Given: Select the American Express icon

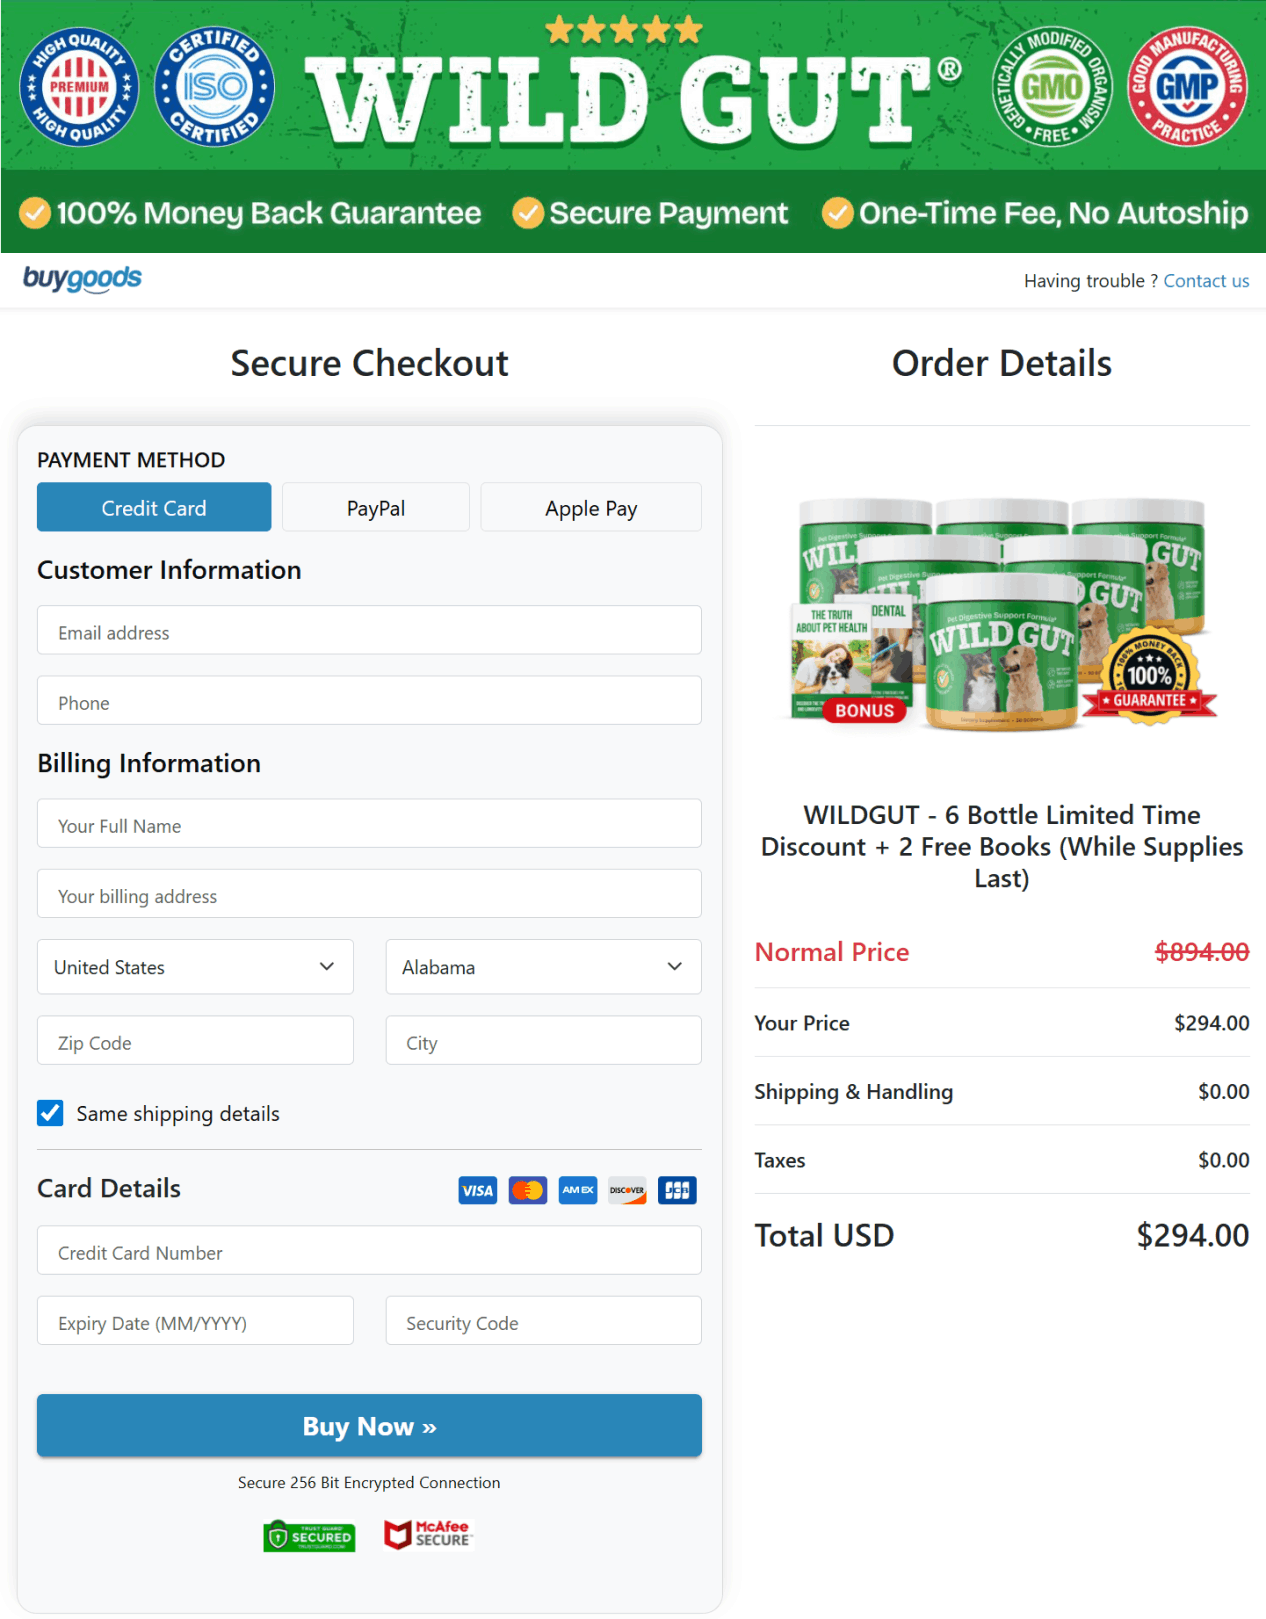Looking at the screenshot, I should (577, 1189).
